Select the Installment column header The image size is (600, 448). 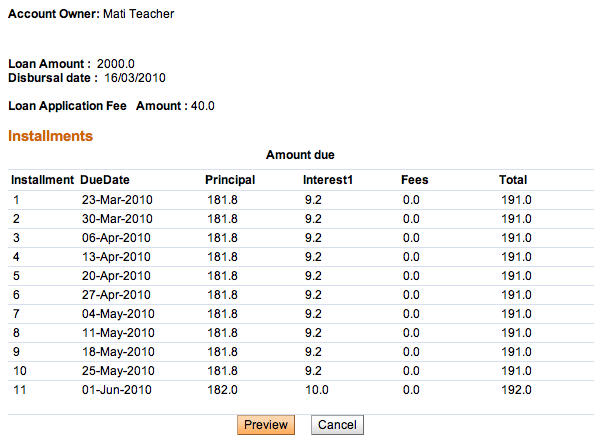(x=42, y=180)
